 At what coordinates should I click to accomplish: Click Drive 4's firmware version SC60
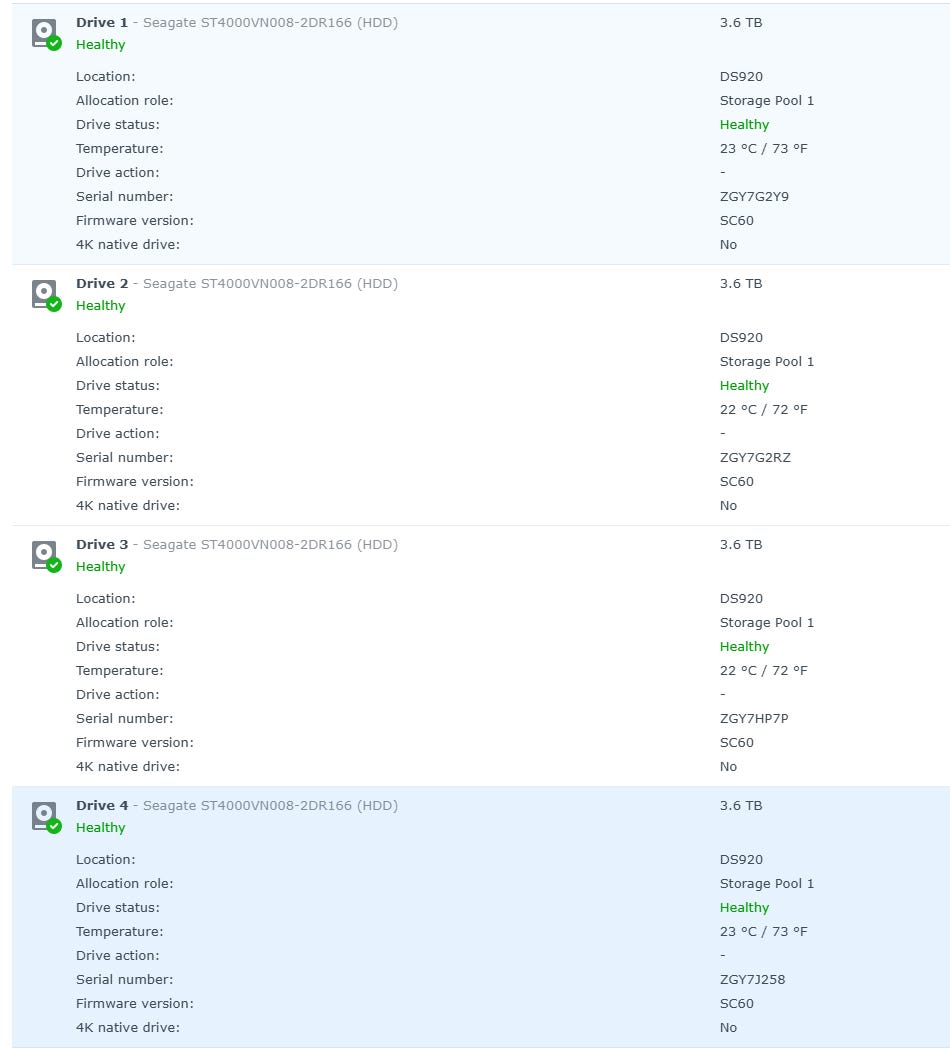[x=737, y=1004]
